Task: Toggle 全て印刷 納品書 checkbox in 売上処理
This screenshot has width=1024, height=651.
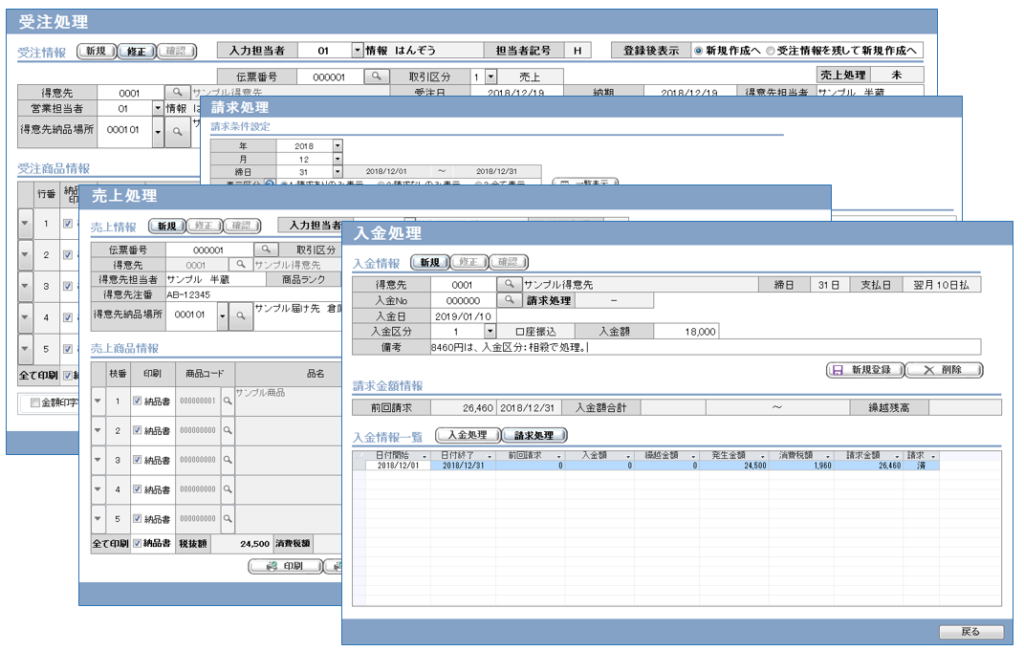Action: tap(137, 543)
